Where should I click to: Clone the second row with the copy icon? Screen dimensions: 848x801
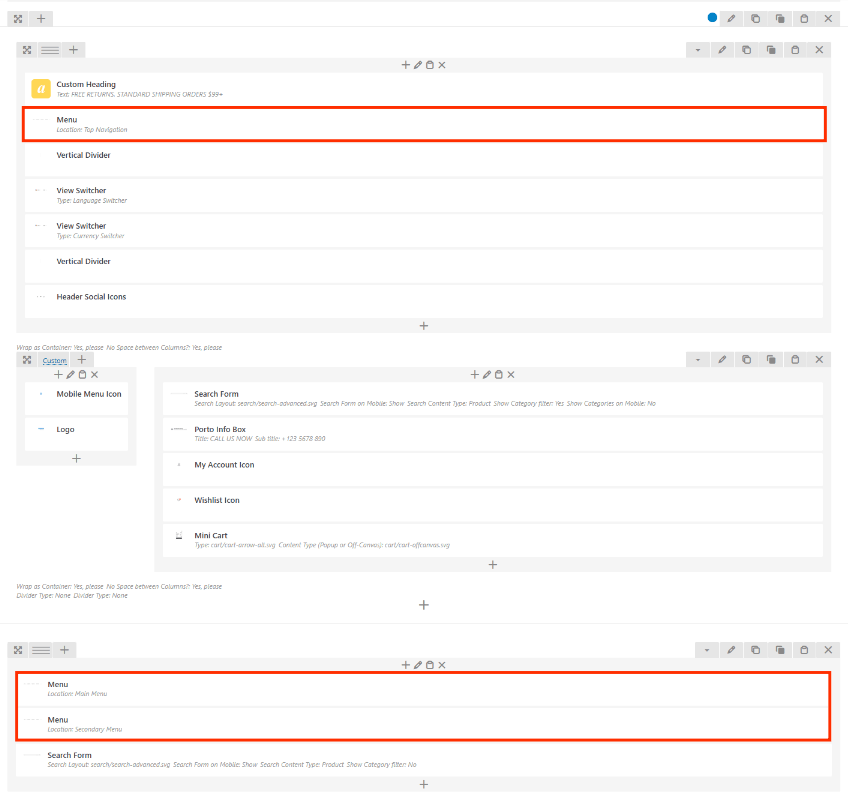click(747, 359)
